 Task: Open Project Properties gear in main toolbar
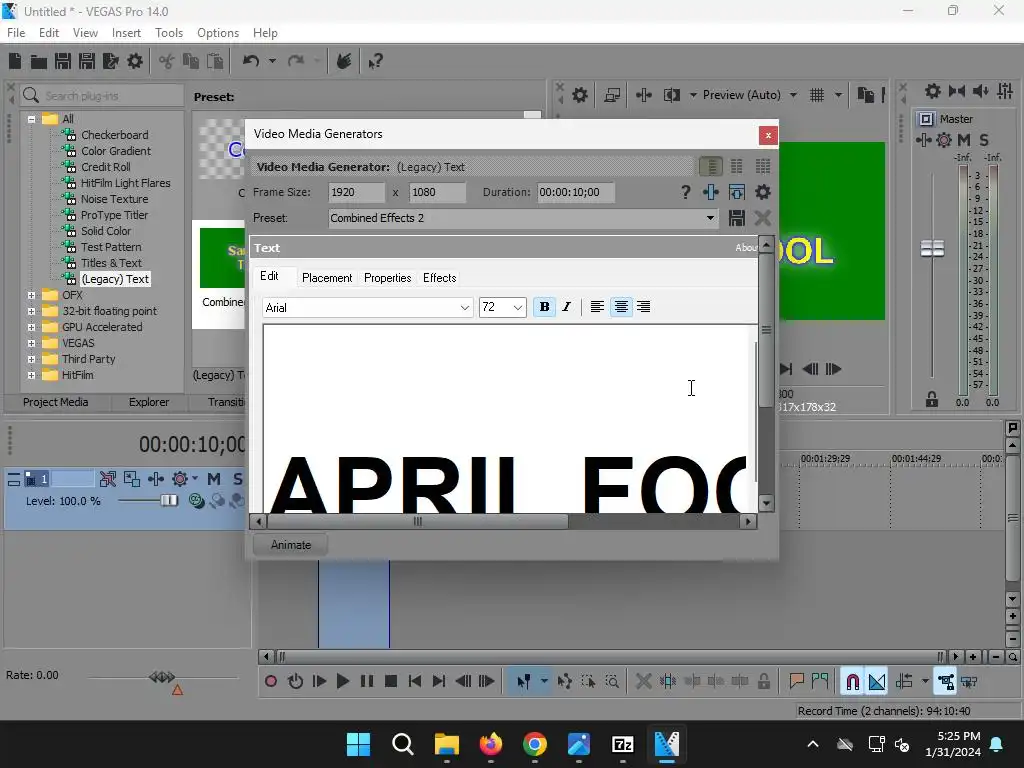point(135,61)
